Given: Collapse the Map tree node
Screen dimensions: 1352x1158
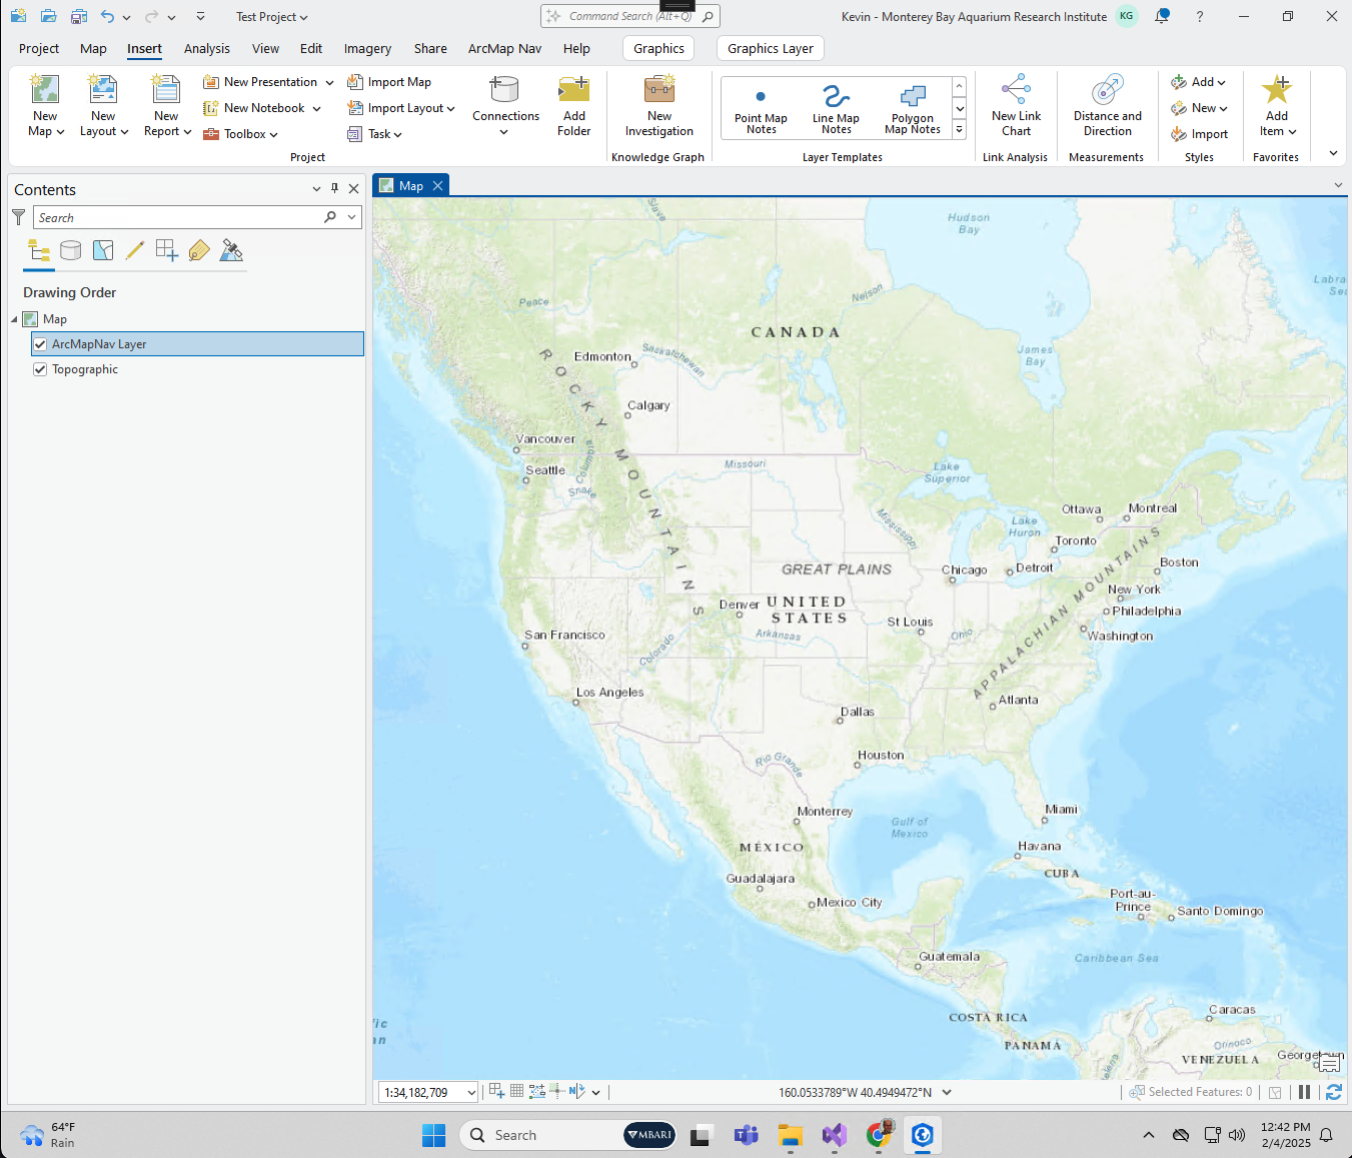Looking at the screenshot, I should coord(15,320).
